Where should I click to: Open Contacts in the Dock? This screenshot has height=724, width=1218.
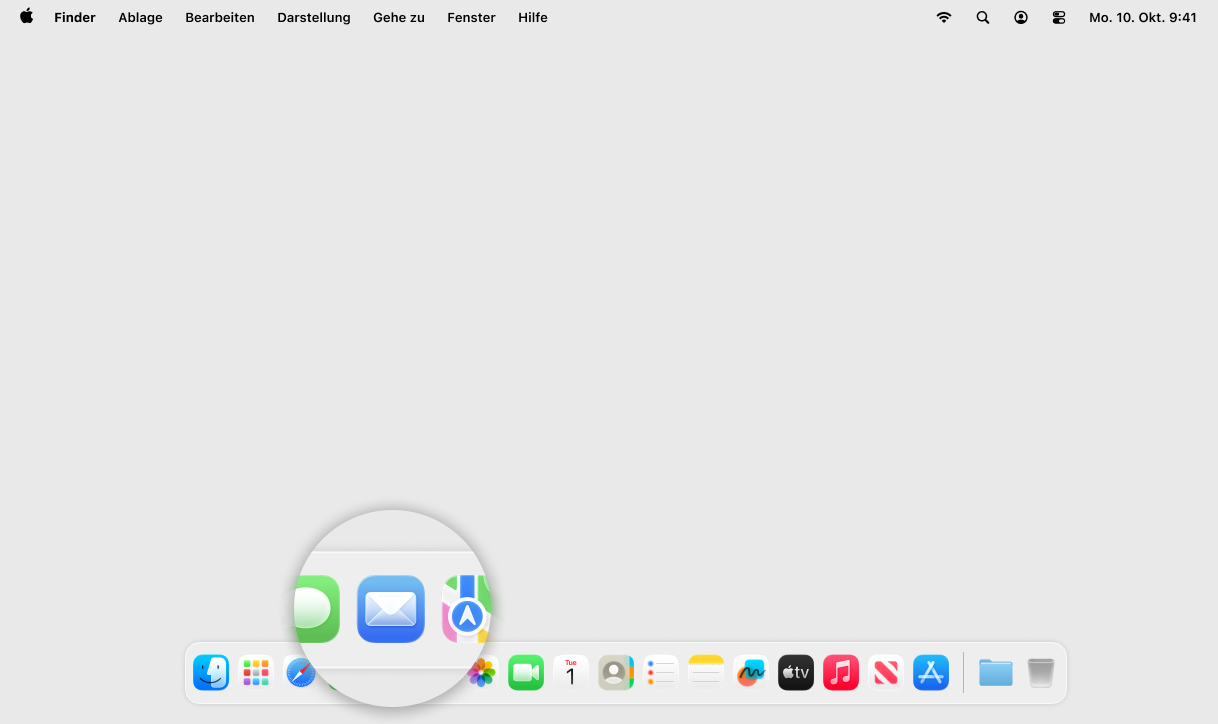[616, 673]
